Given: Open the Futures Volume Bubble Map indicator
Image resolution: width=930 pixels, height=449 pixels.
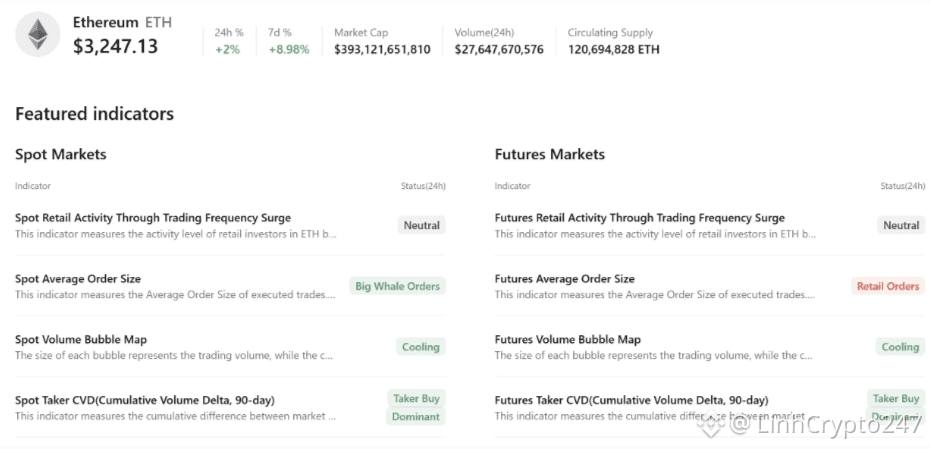Looking at the screenshot, I should [x=567, y=340].
